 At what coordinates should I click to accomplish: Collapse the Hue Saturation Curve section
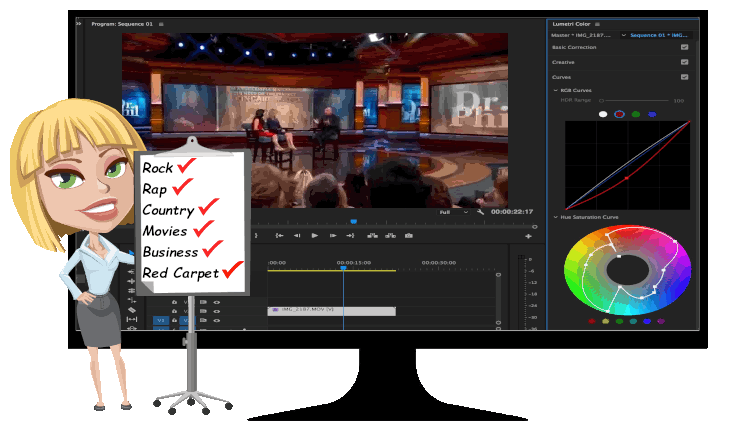click(x=555, y=217)
